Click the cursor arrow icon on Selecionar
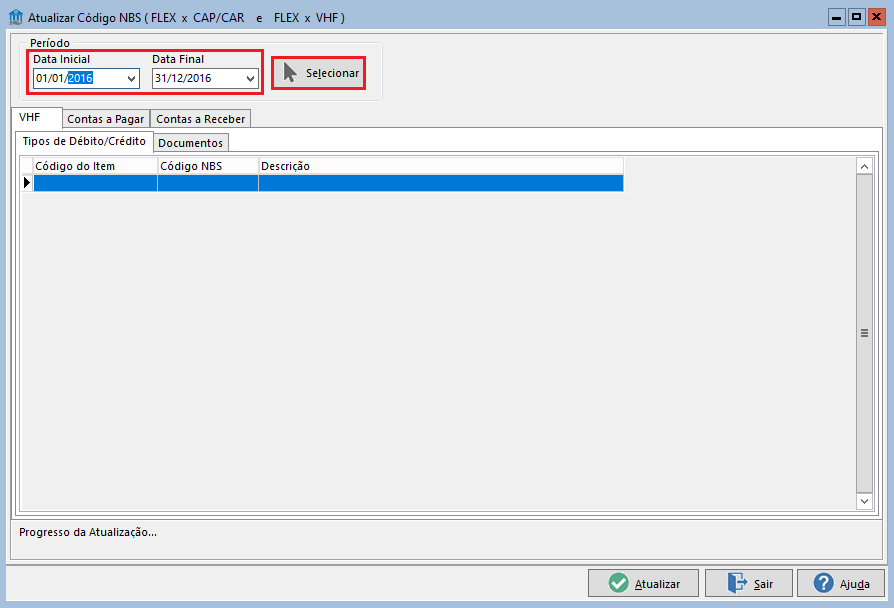Screen dimensions: 894x608 coord(290,73)
